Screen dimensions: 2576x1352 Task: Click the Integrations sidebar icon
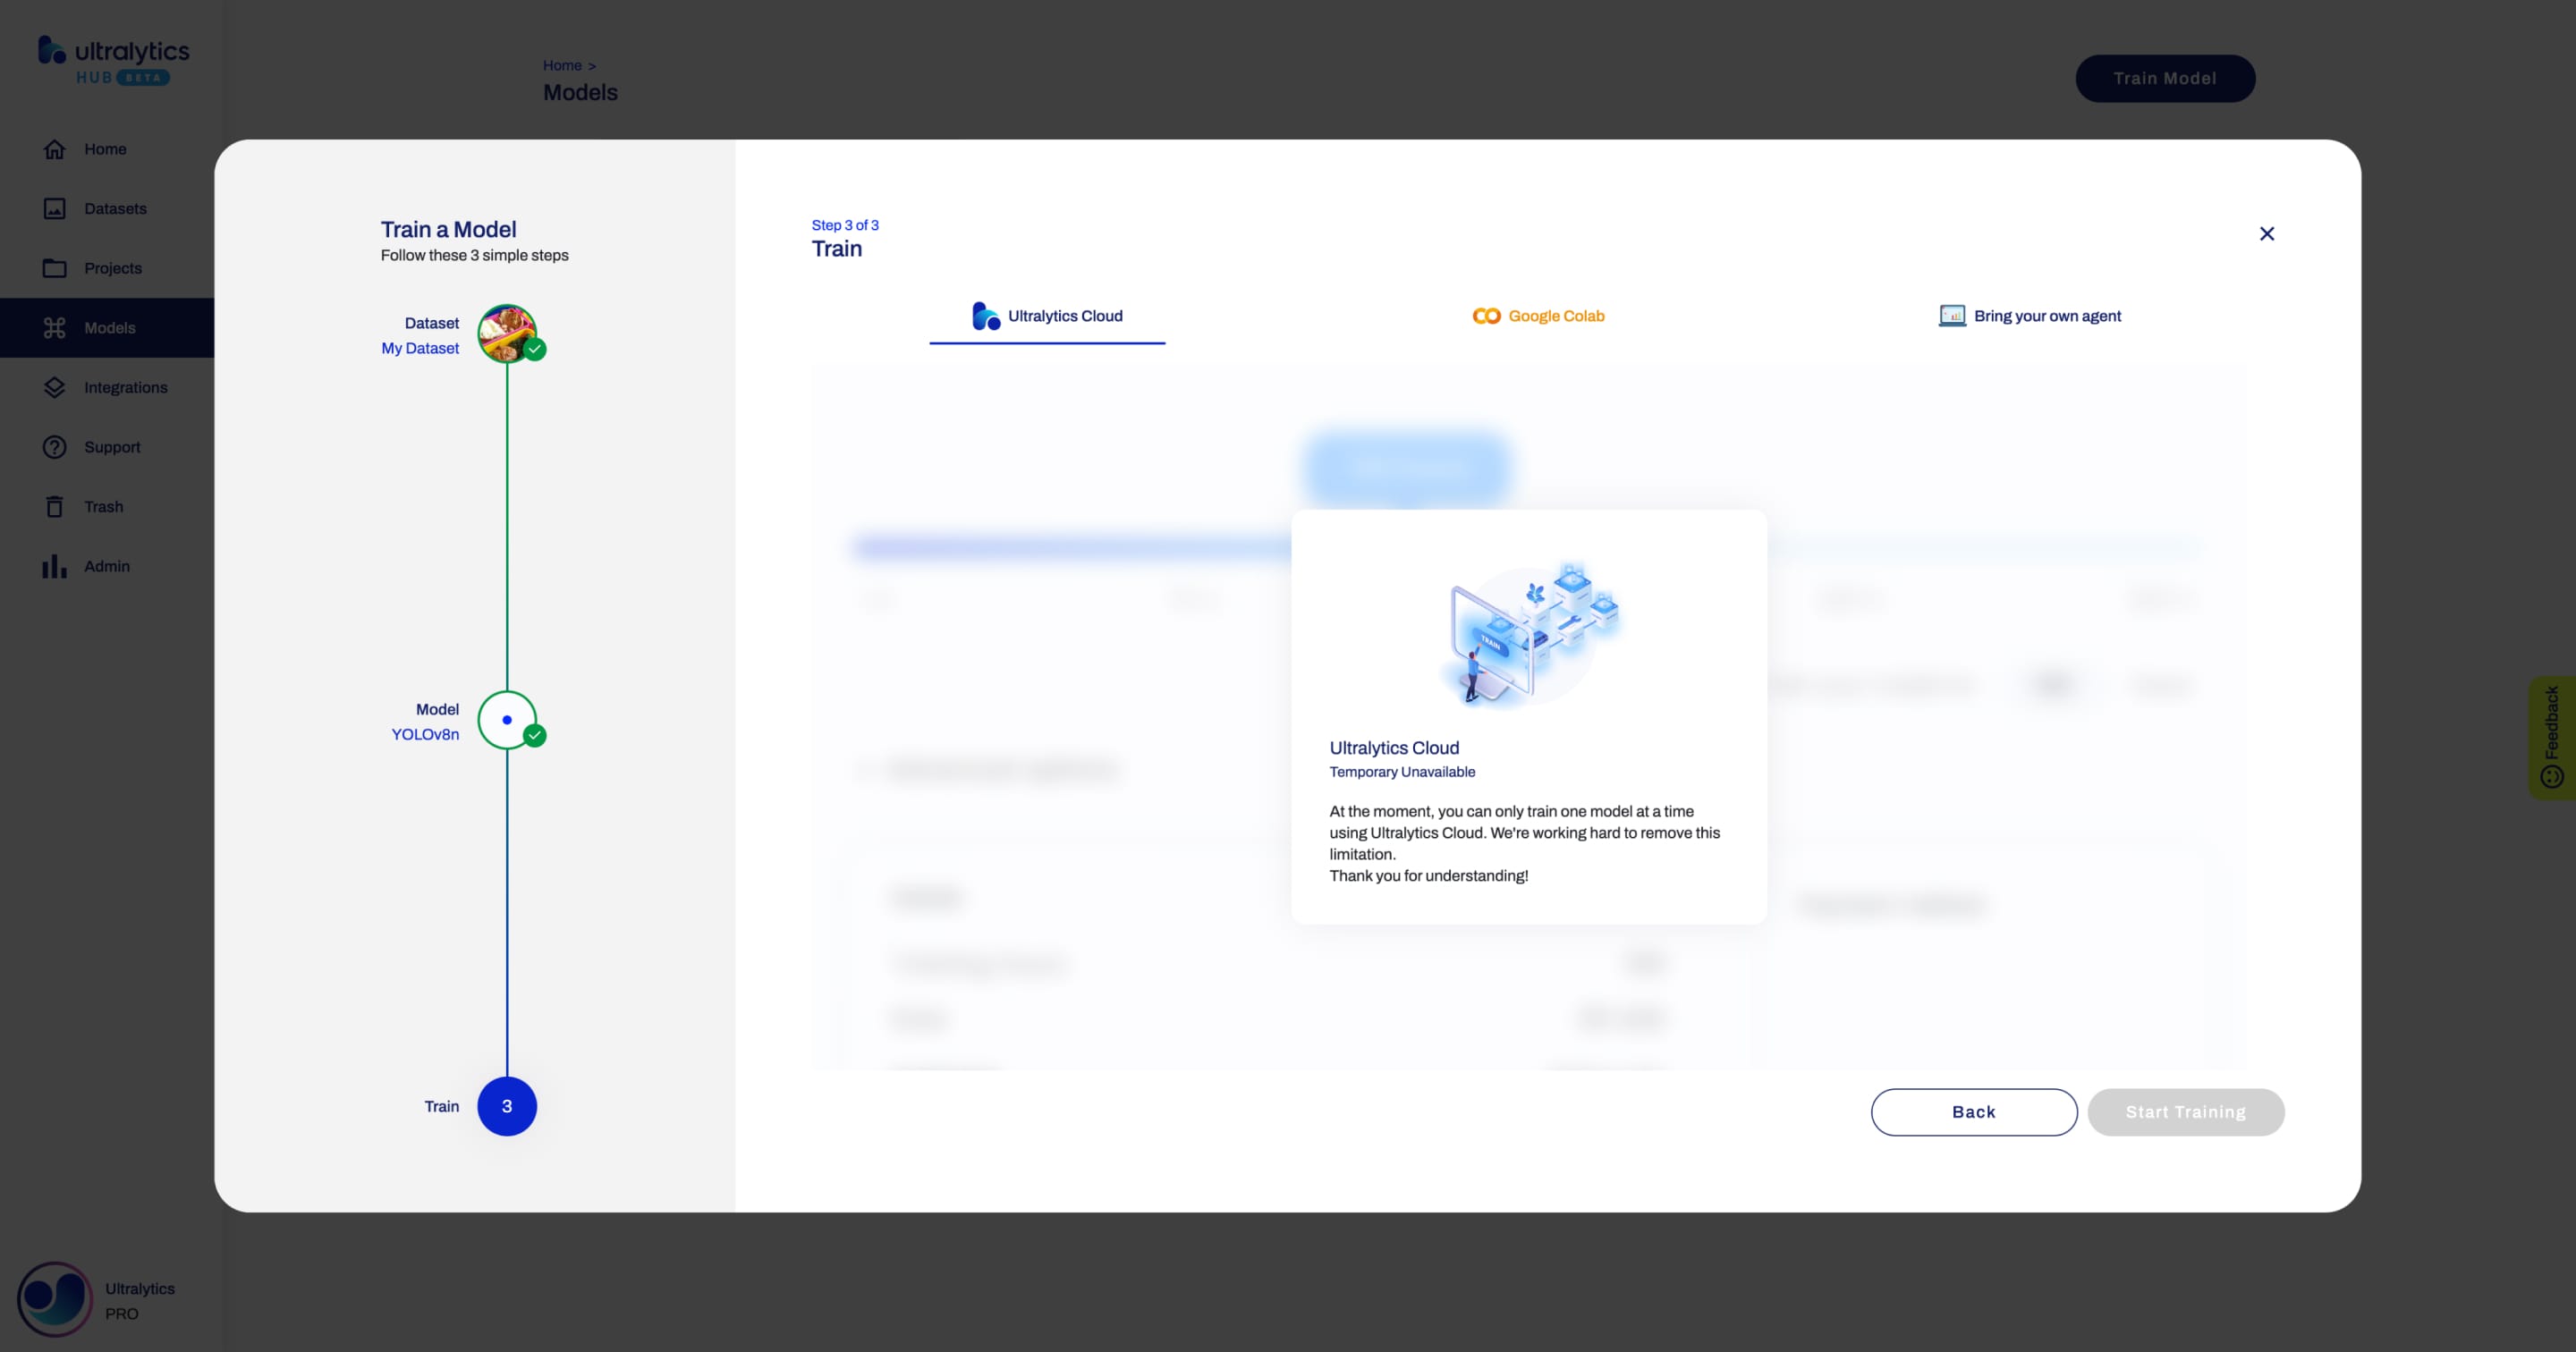pos(53,386)
